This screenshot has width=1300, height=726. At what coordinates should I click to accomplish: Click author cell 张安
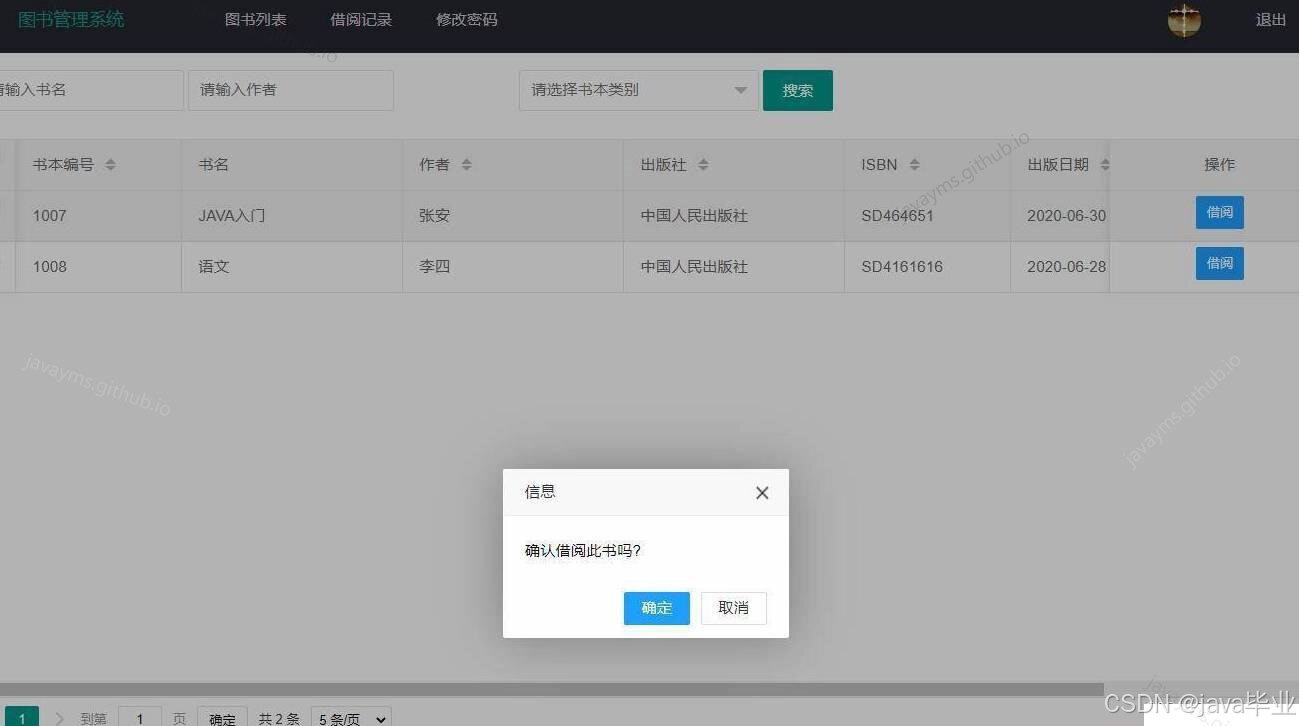(x=513, y=215)
